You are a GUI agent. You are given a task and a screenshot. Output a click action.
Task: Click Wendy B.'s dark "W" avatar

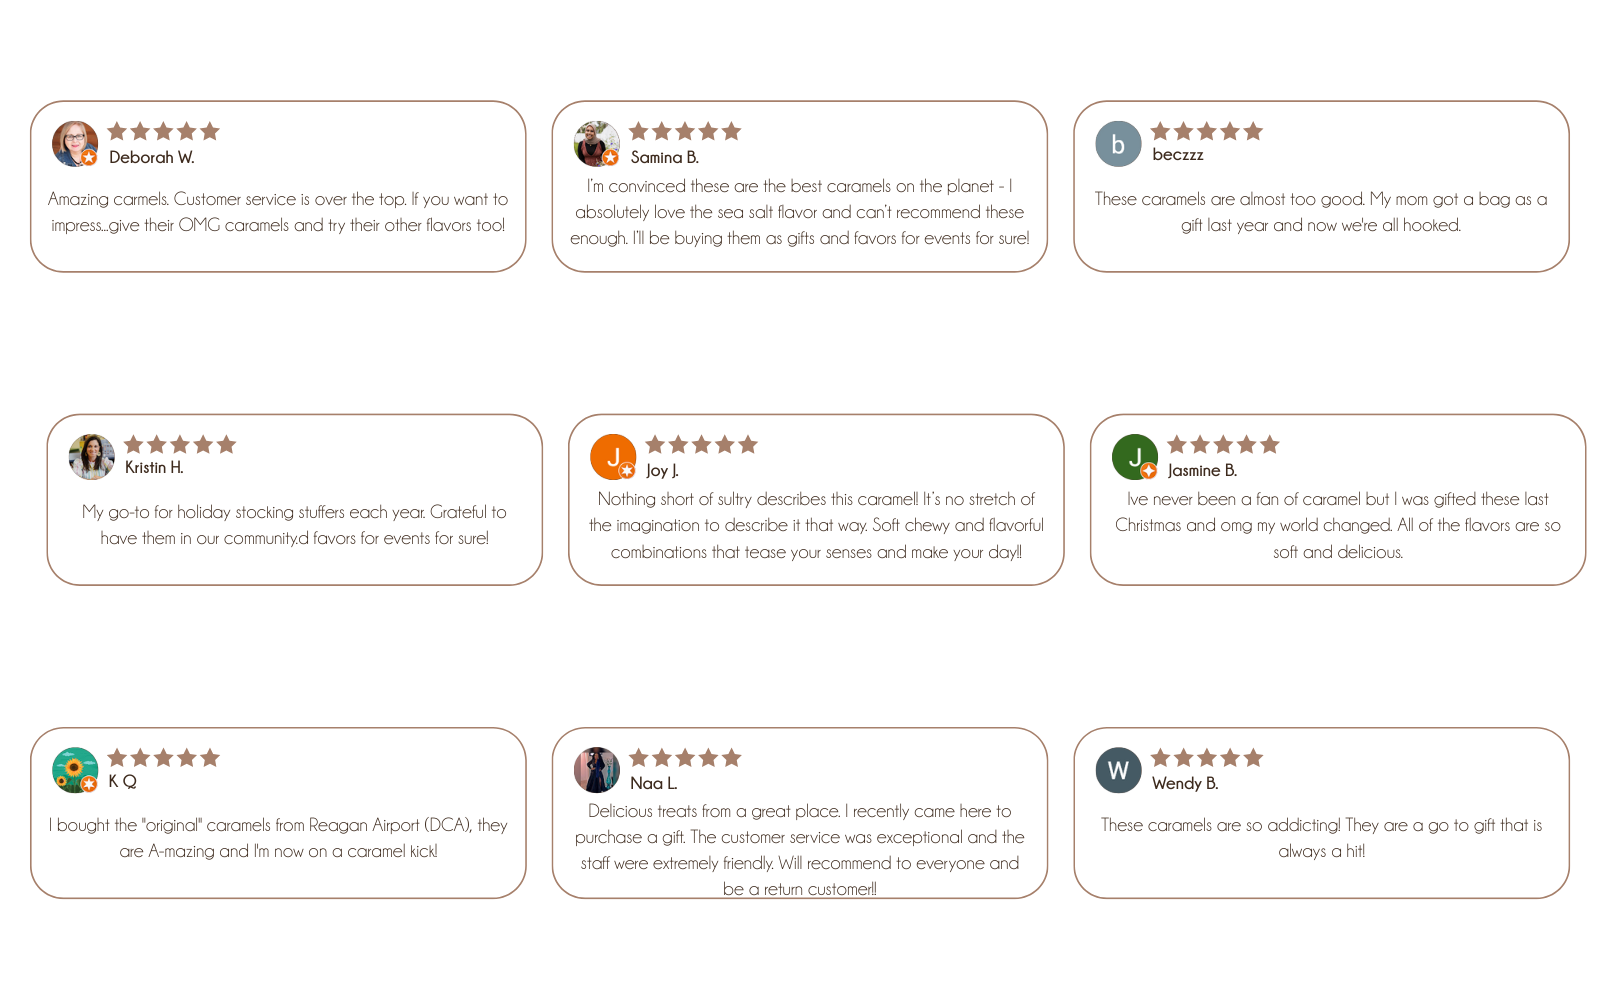[1118, 770]
